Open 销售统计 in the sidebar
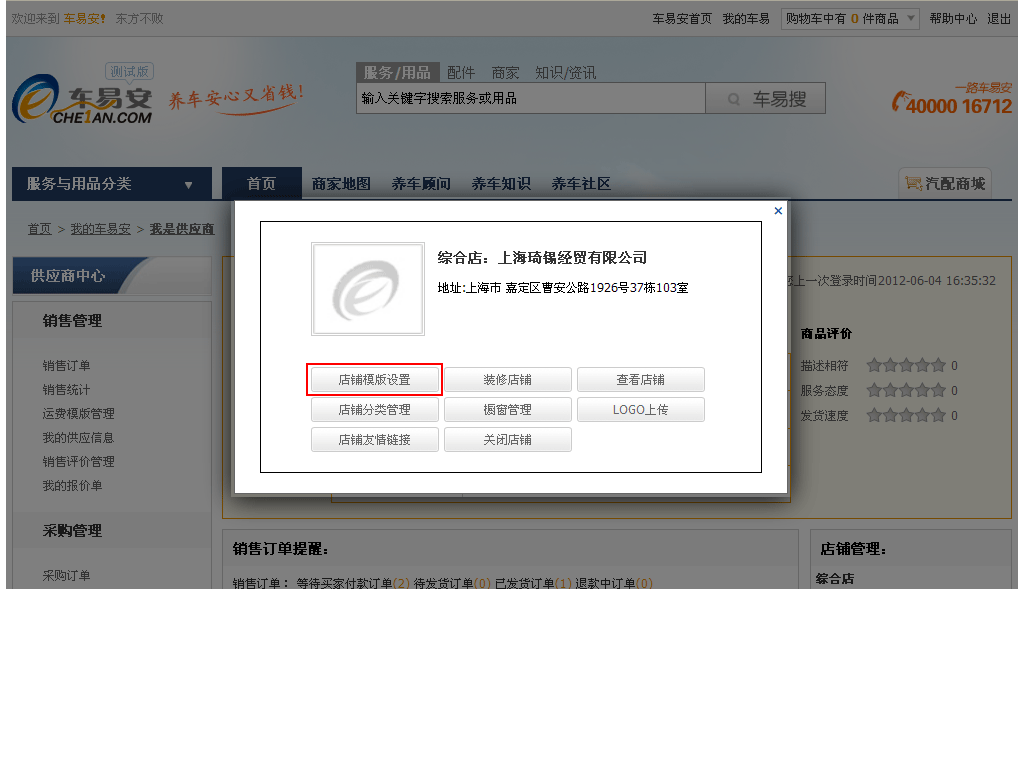1023x778 pixels. (x=67, y=390)
